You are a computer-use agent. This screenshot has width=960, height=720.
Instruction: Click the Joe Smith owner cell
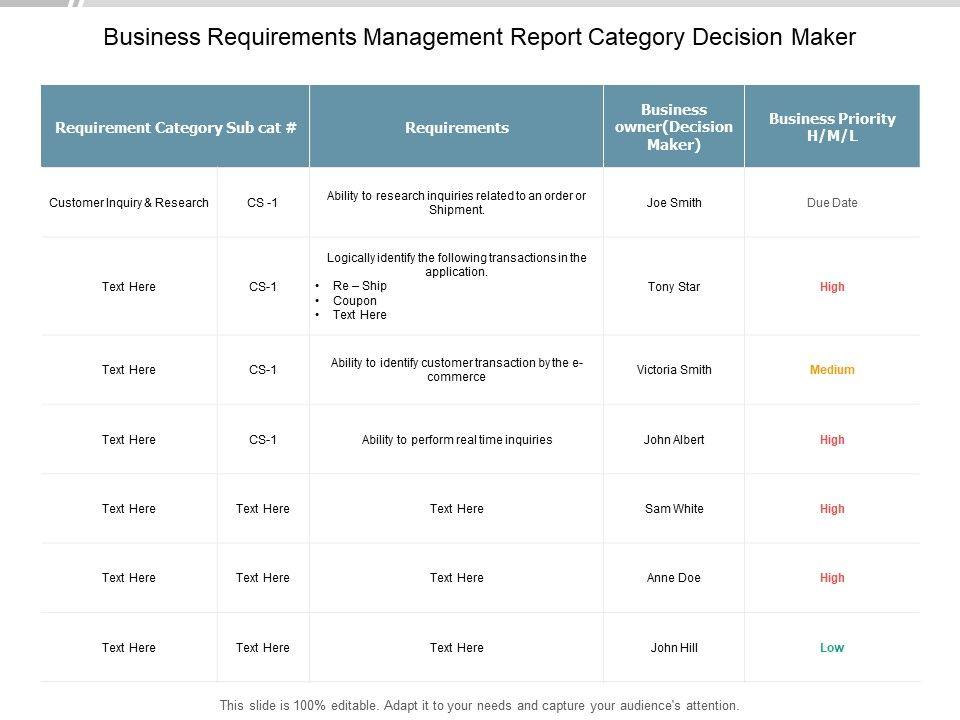pos(674,203)
